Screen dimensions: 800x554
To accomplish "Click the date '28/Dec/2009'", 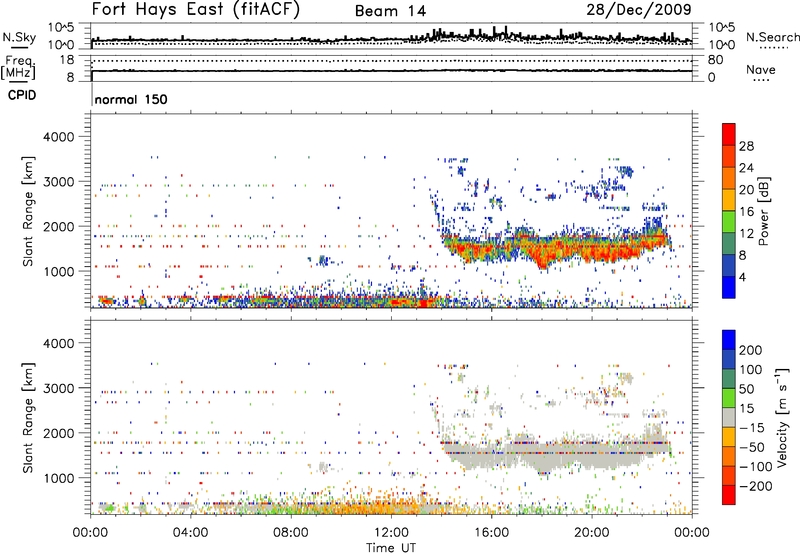I will click(639, 10).
